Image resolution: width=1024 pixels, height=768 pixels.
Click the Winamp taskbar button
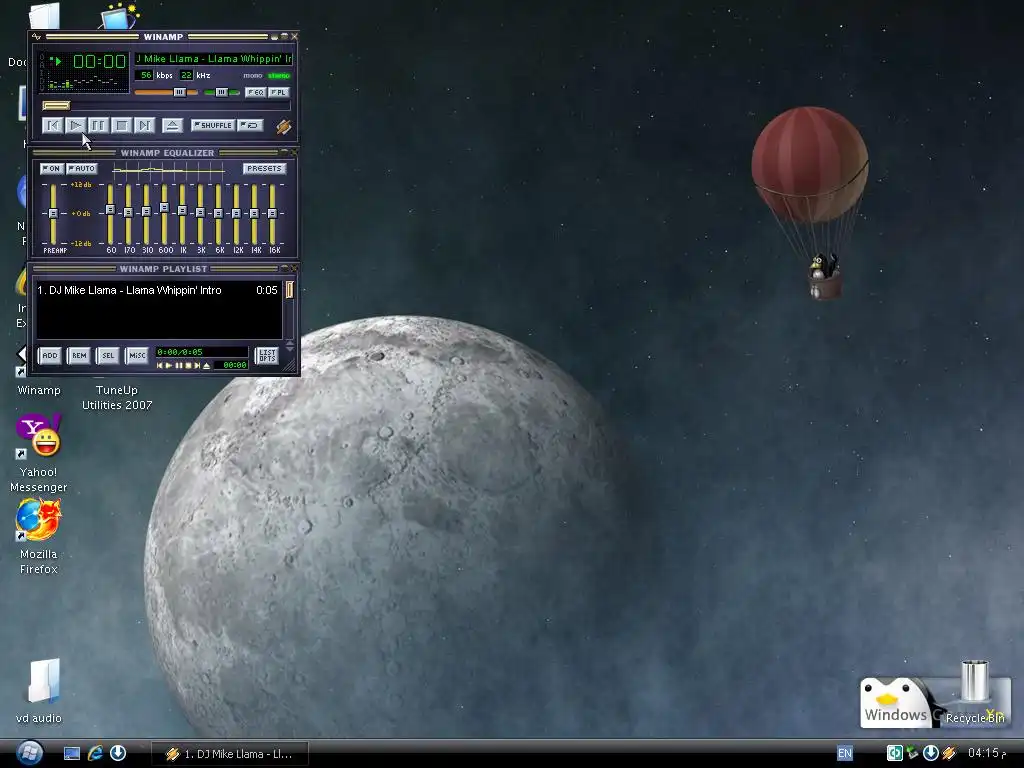(230, 754)
